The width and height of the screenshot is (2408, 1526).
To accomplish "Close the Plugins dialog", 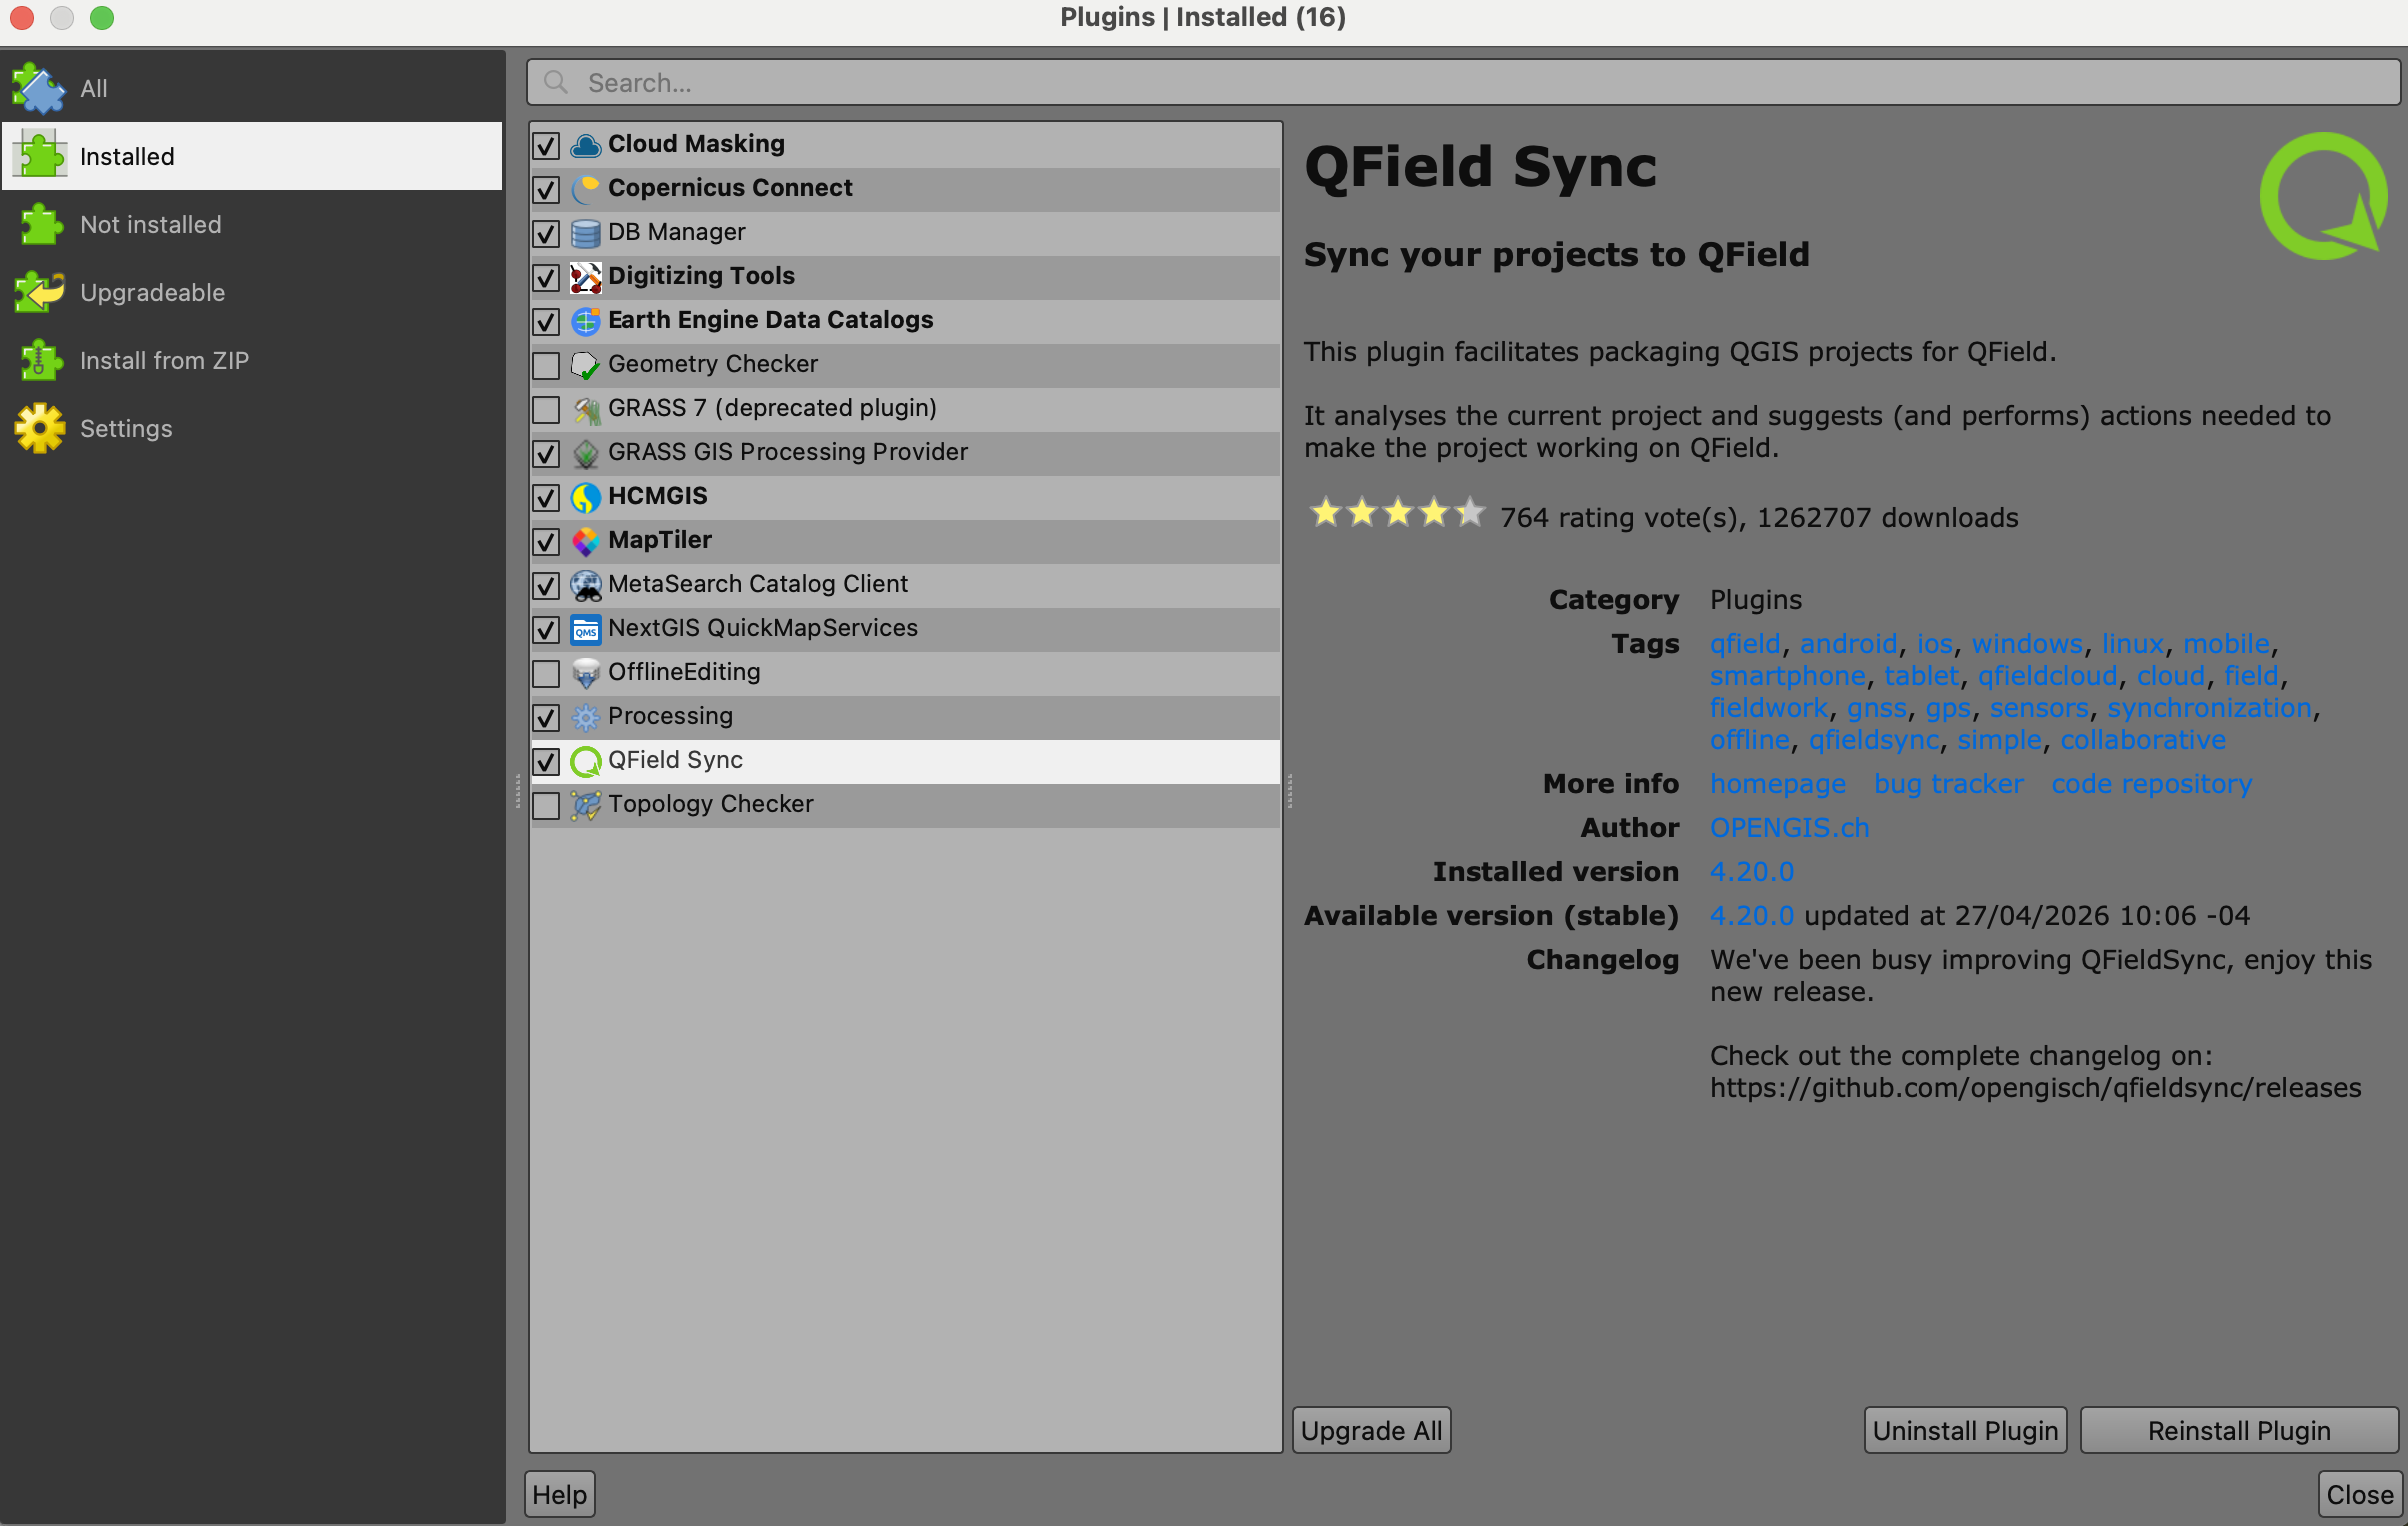I will click(2360, 1495).
